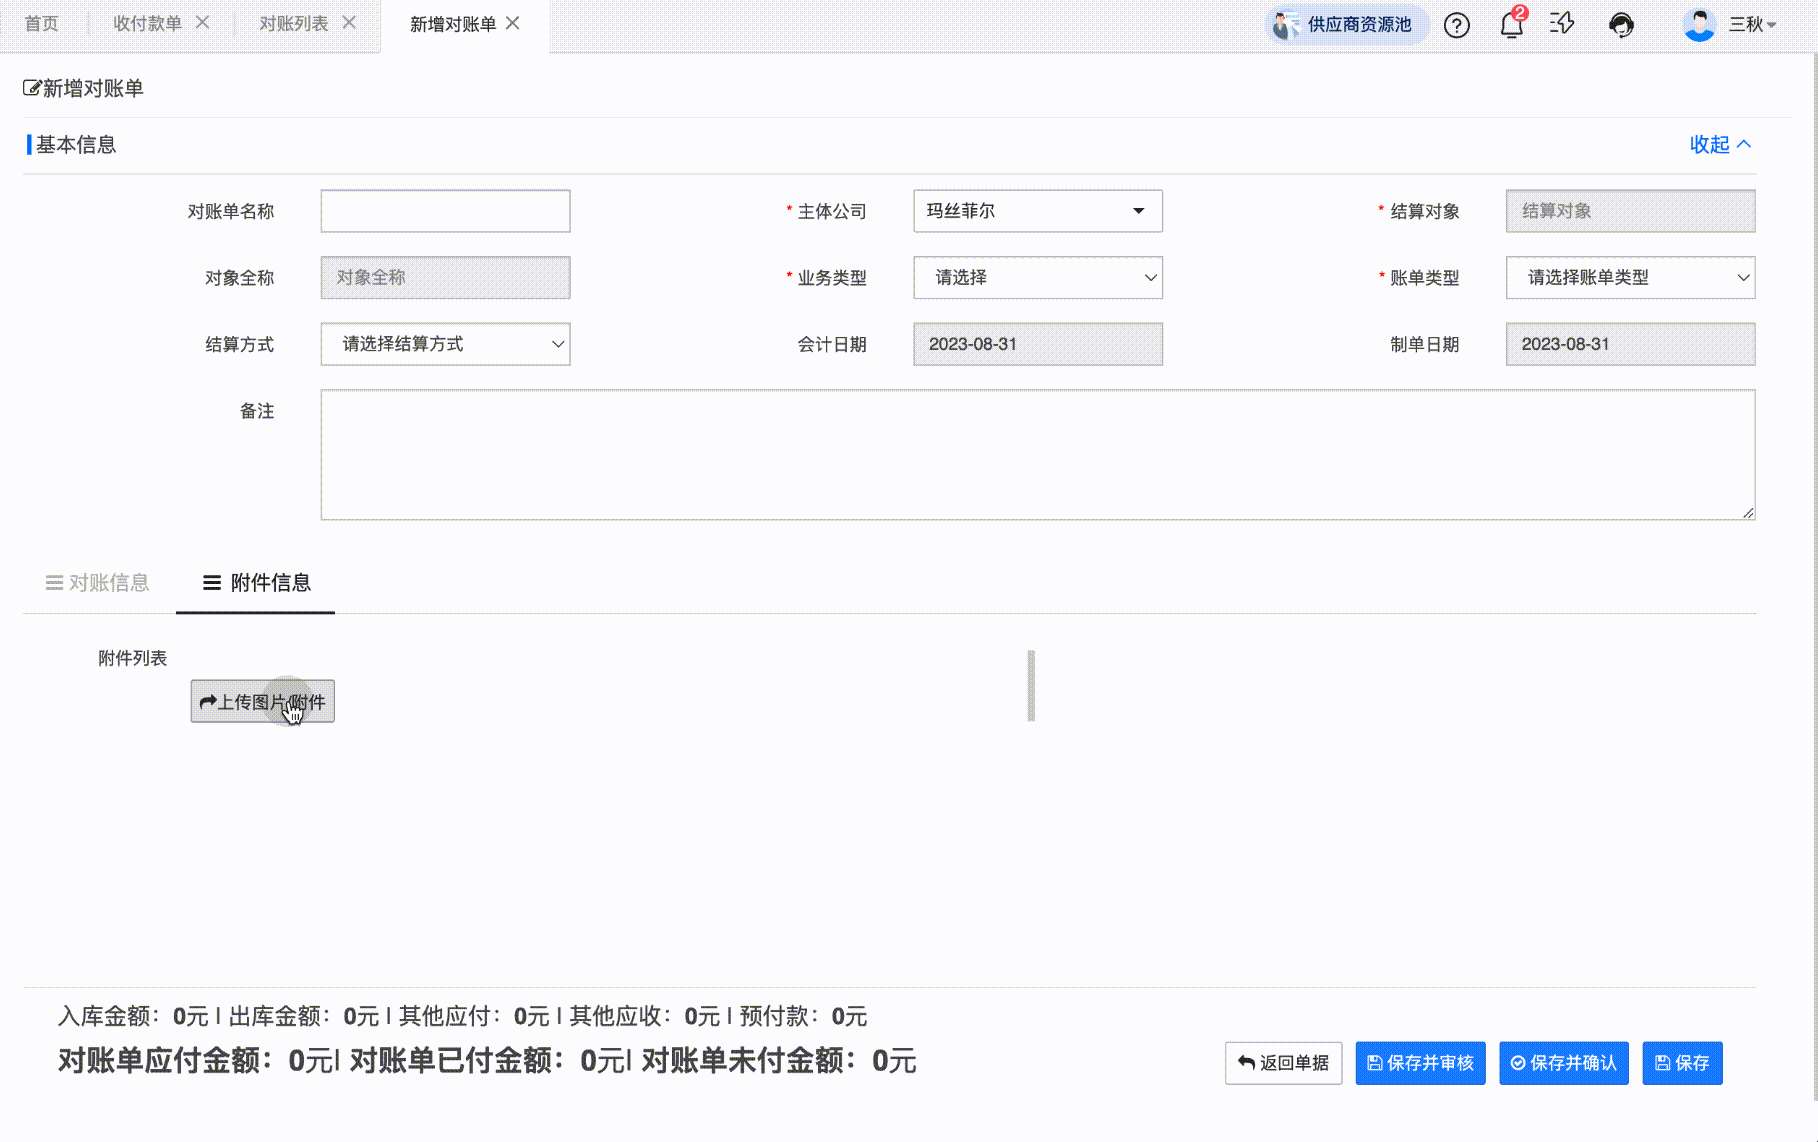Click the lightning shortcut icon in header
Image resolution: width=1818 pixels, height=1142 pixels.
(x=1562, y=24)
